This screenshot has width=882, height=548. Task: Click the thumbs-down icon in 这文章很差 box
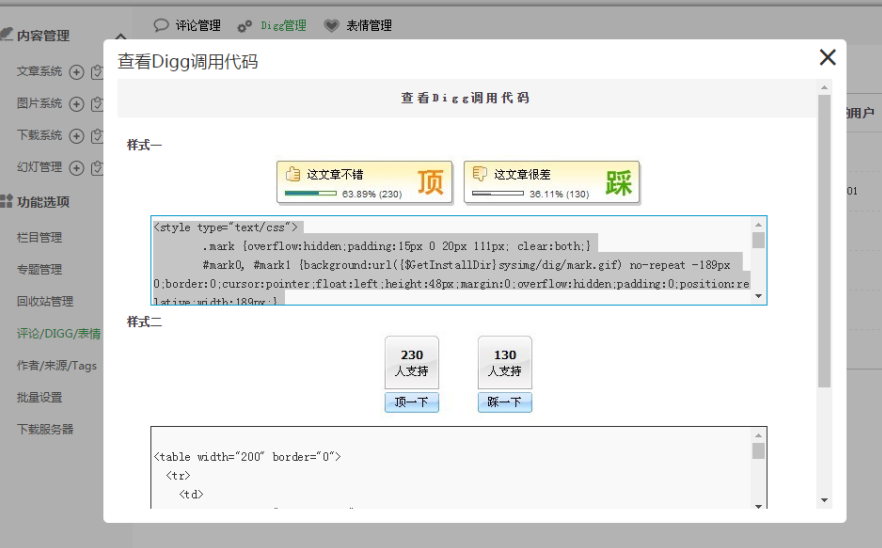(x=480, y=174)
